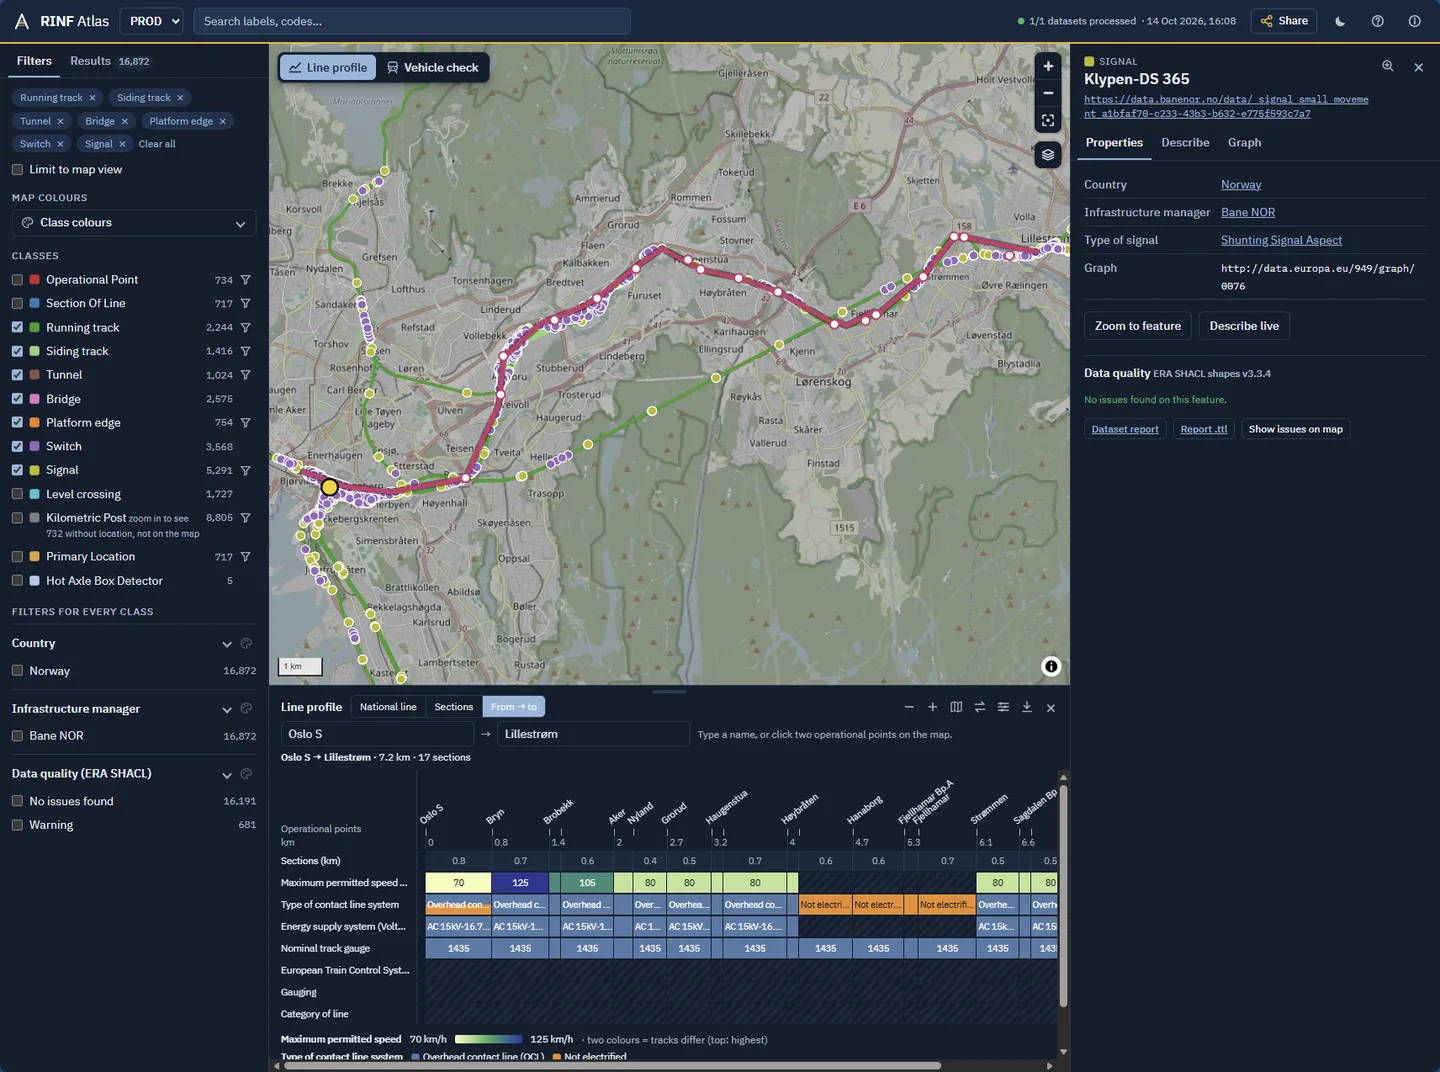
Task: Open the PROD environment dropdown
Action: 151,21
